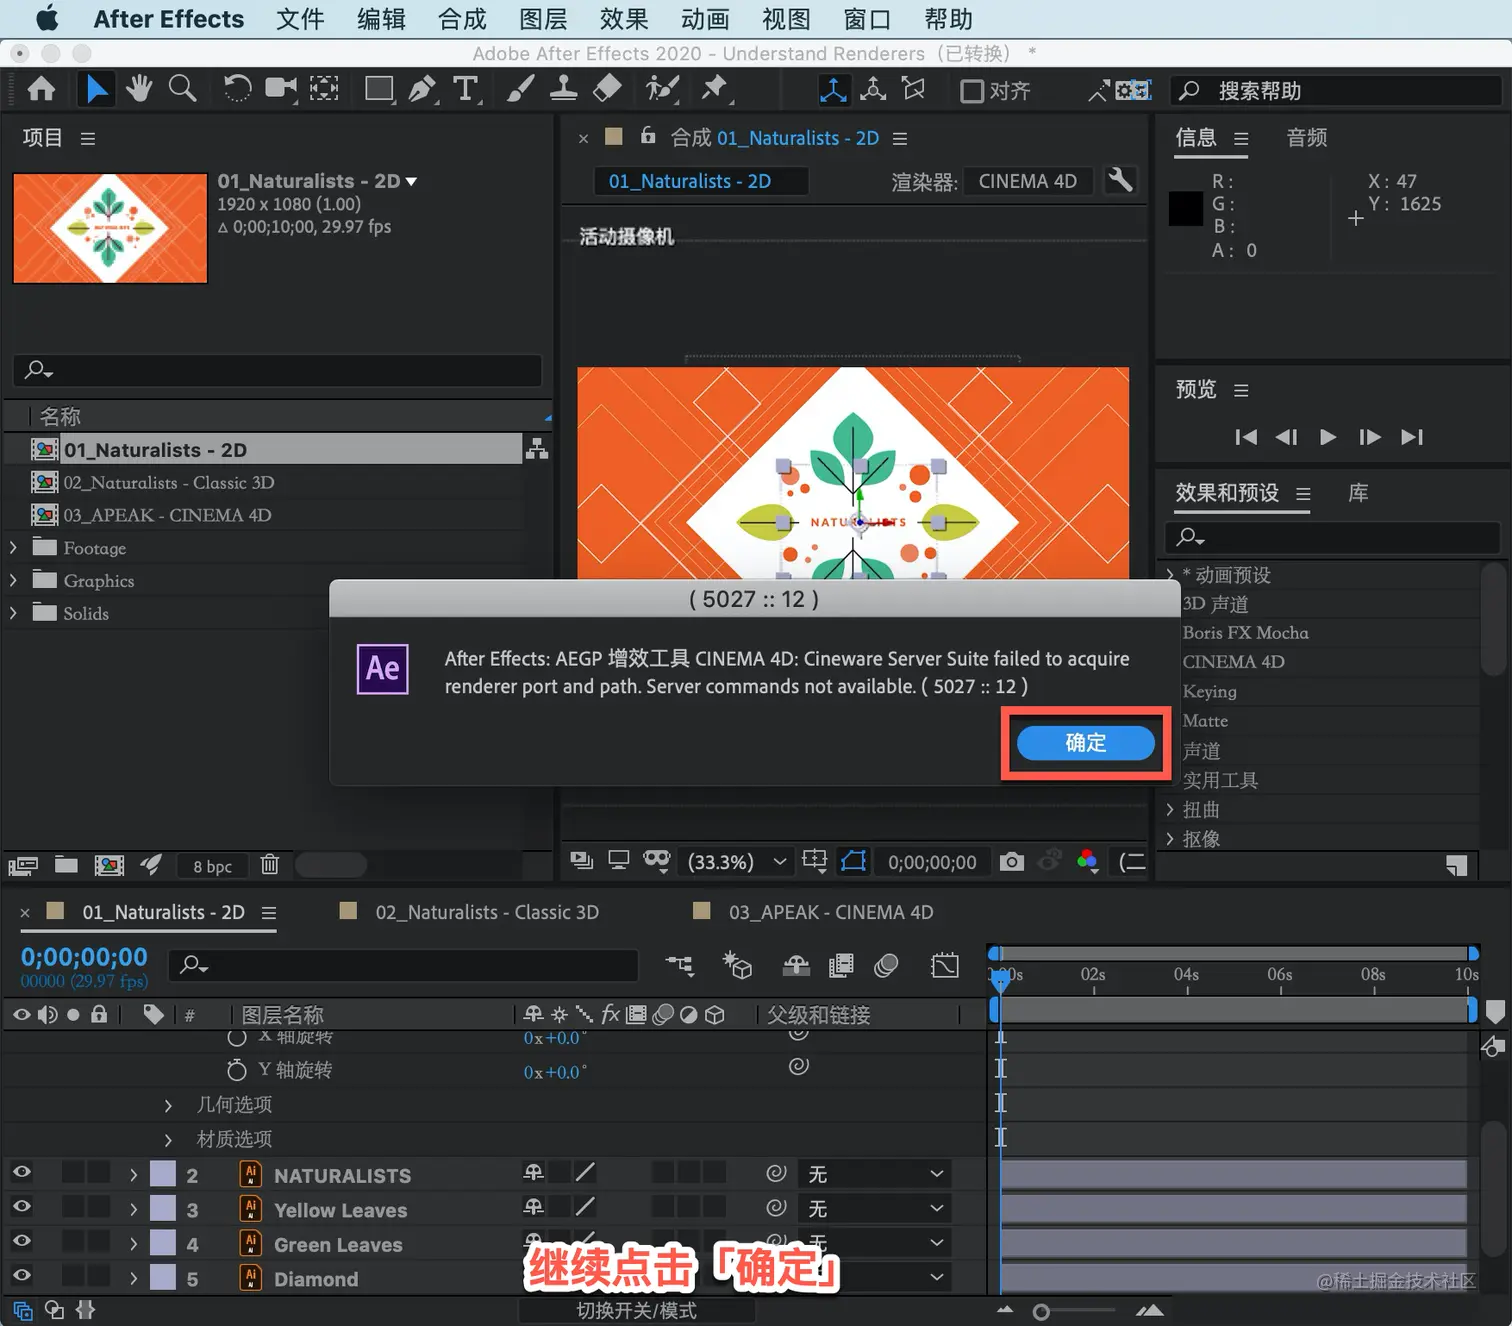The image size is (1512, 1326).
Task: Open Interpret Footage in Project panel
Action: (x=23, y=865)
